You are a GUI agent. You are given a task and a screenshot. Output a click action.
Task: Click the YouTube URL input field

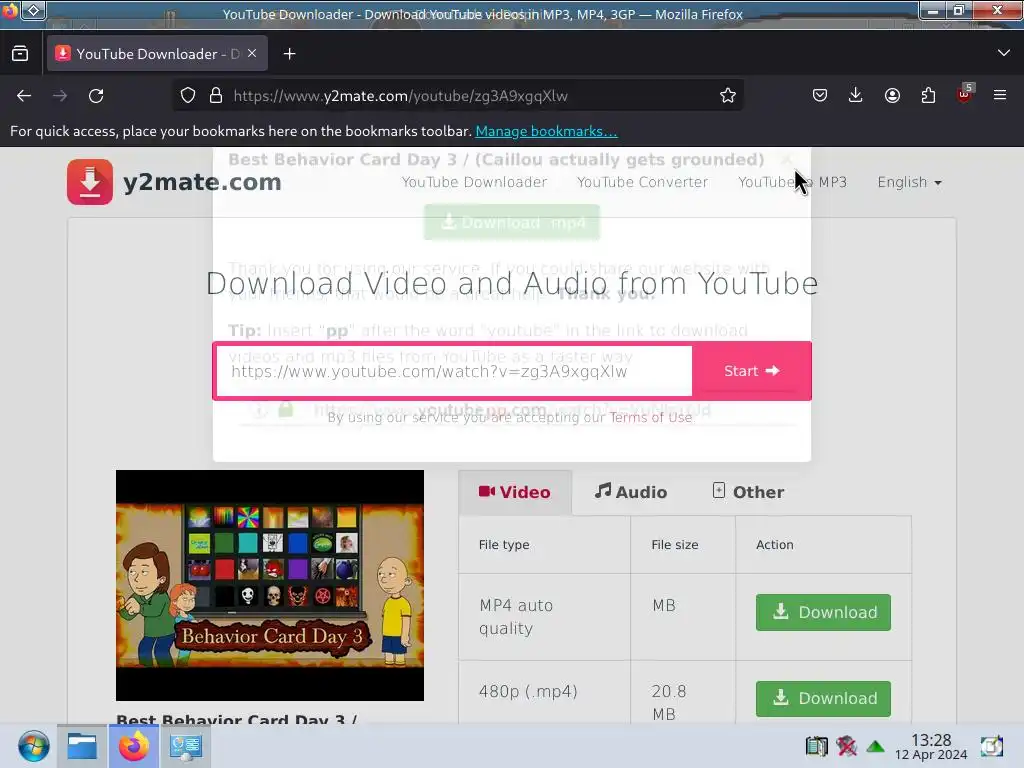click(455, 371)
